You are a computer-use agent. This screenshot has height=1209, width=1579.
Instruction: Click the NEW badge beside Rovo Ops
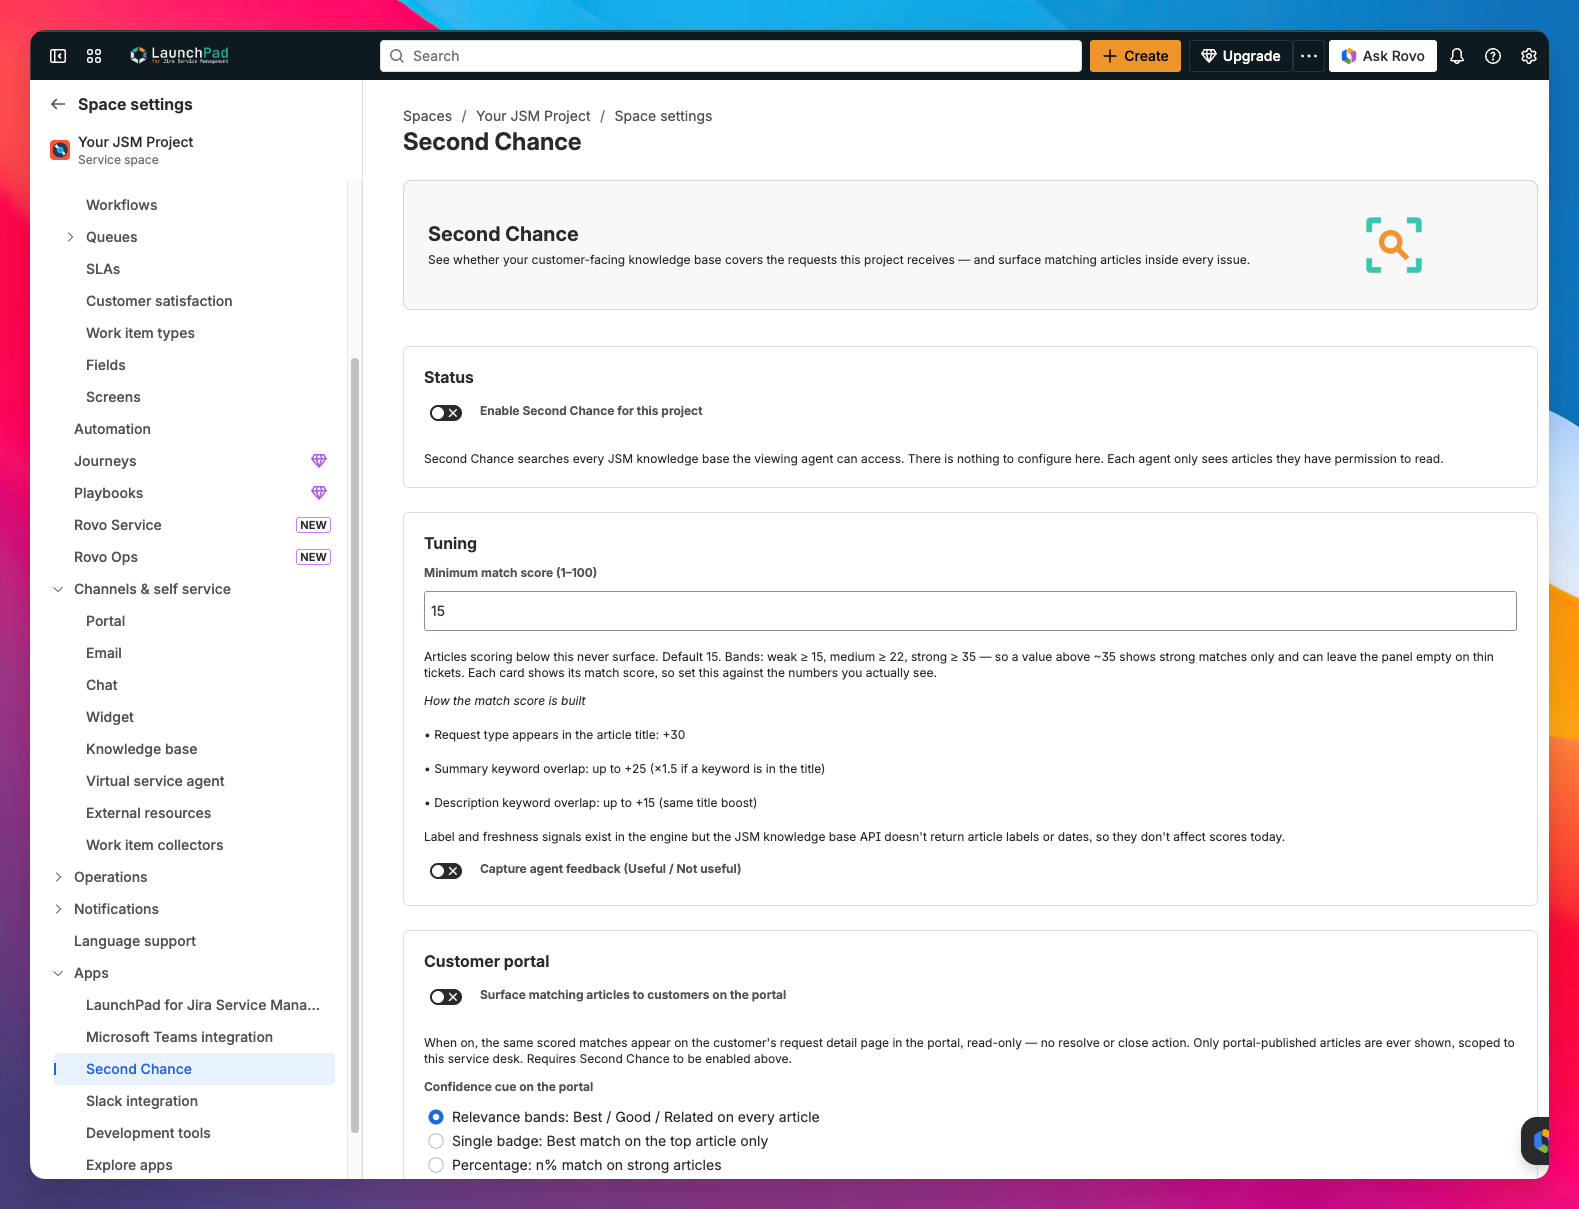click(313, 557)
